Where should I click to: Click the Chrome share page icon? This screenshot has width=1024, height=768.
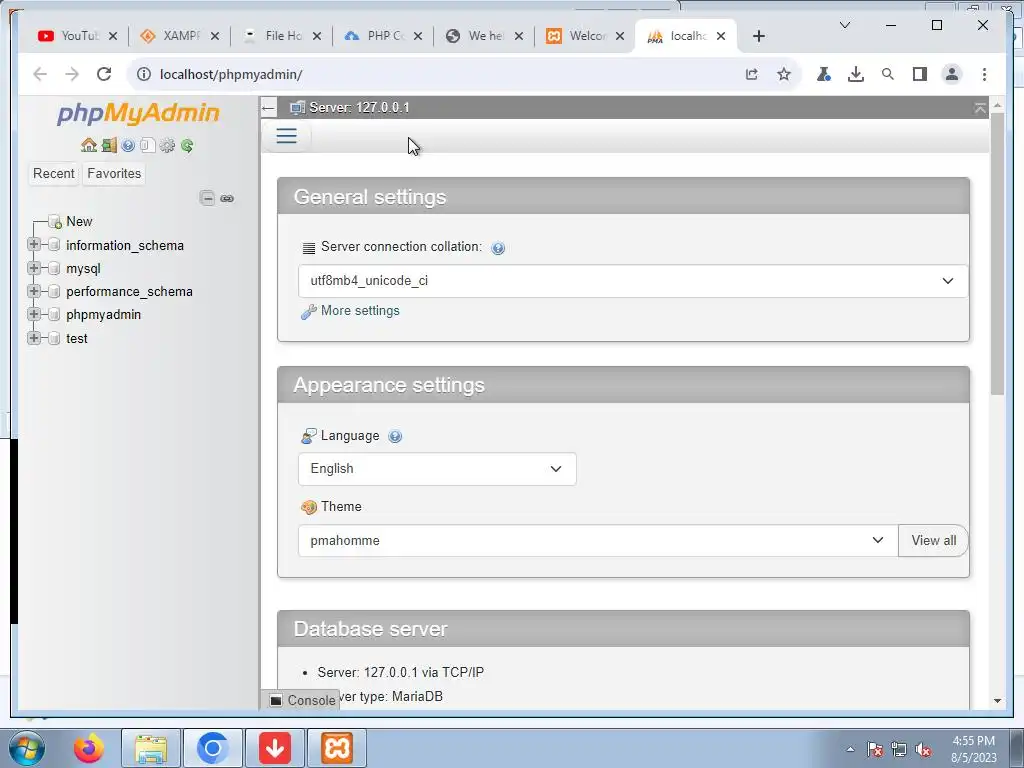click(x=752, y=74)
